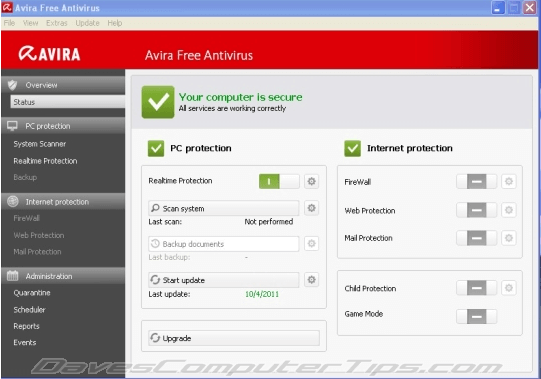Toggle the Web Protection switch

(x=476, y=210)
